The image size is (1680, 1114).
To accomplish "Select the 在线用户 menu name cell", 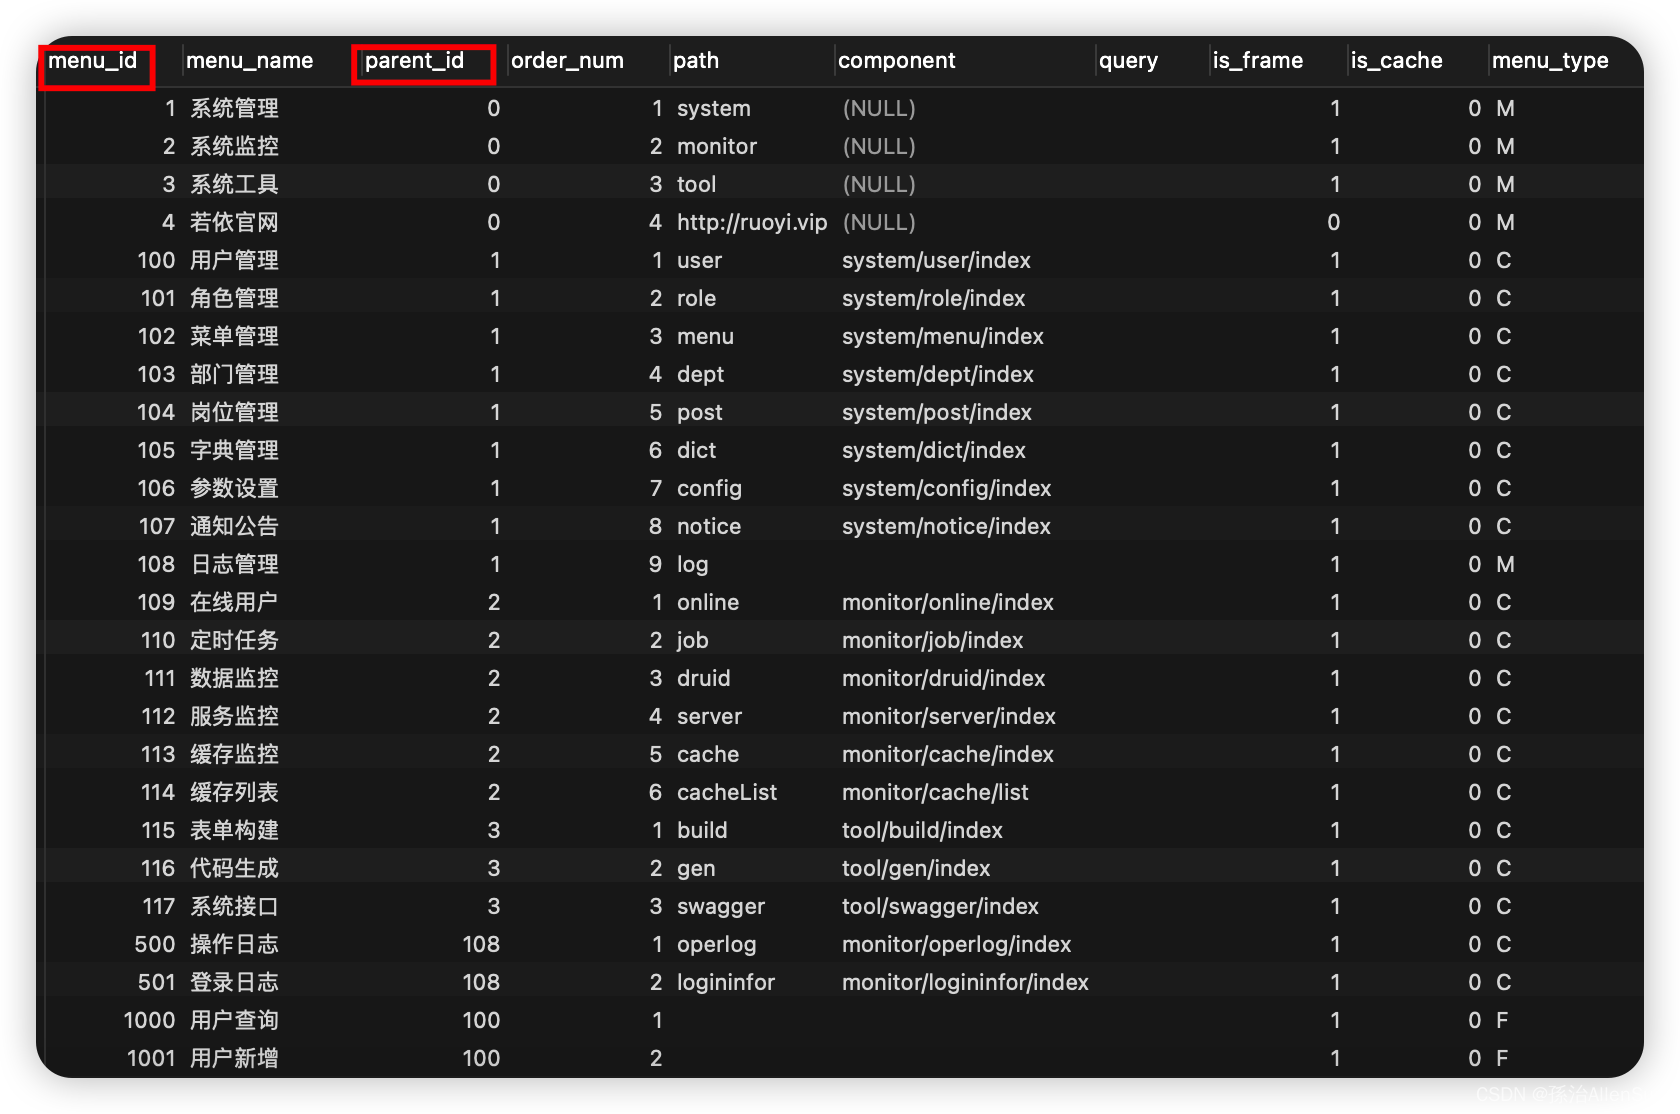I will tap(234, 602).
